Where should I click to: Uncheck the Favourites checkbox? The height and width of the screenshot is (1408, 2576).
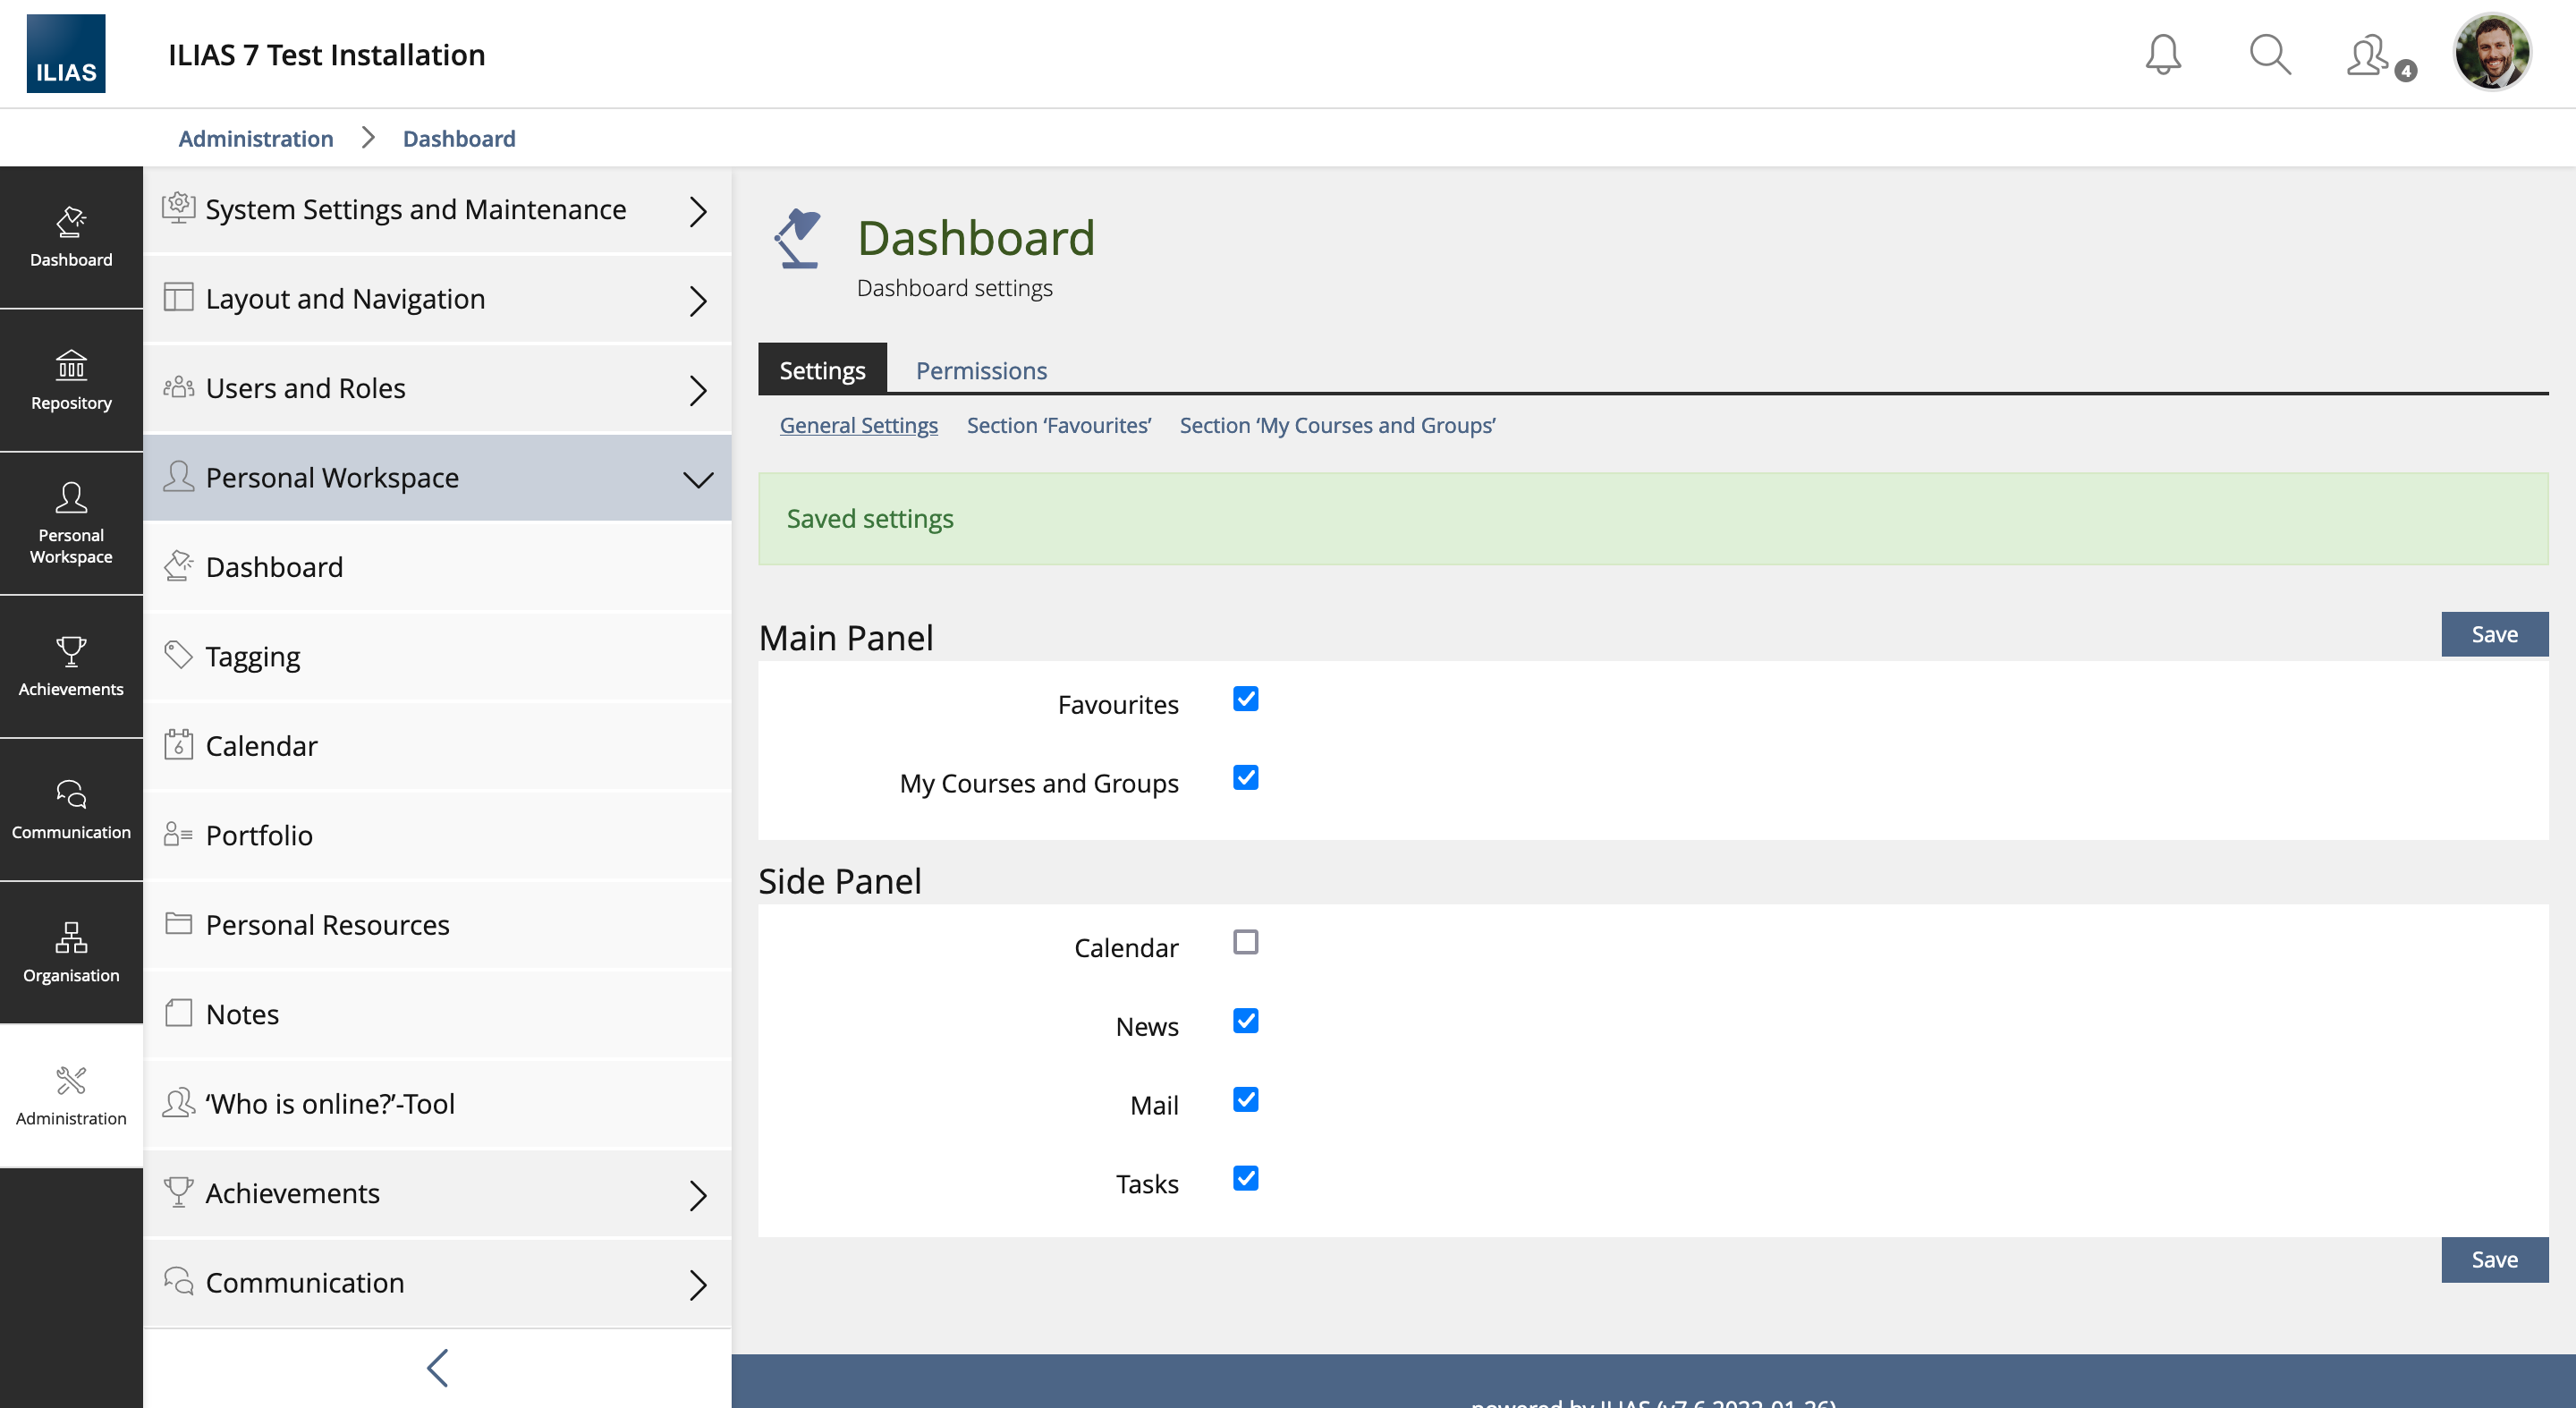[x=1245, y=699]
